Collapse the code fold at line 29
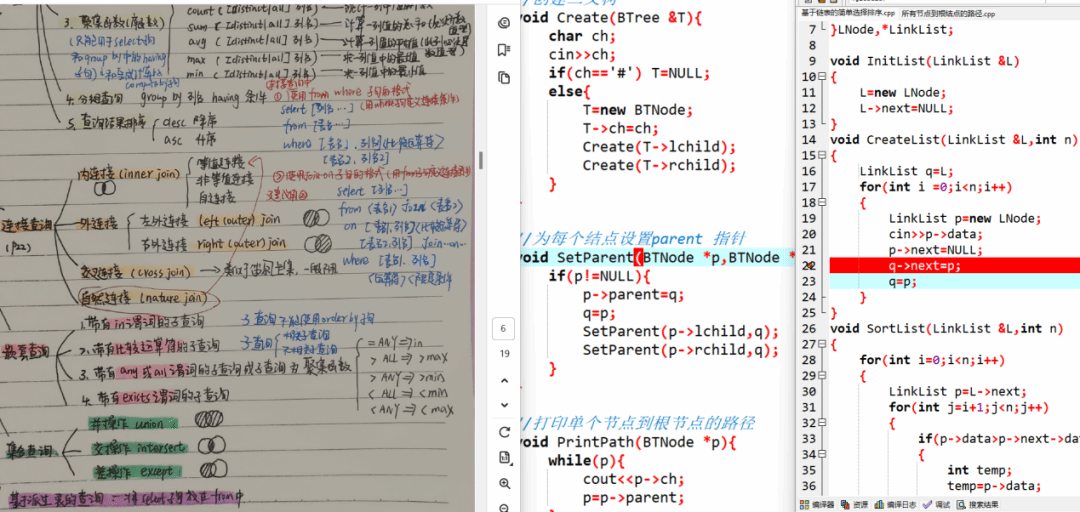Viewport: 1080px width, 512px height. 823,376
